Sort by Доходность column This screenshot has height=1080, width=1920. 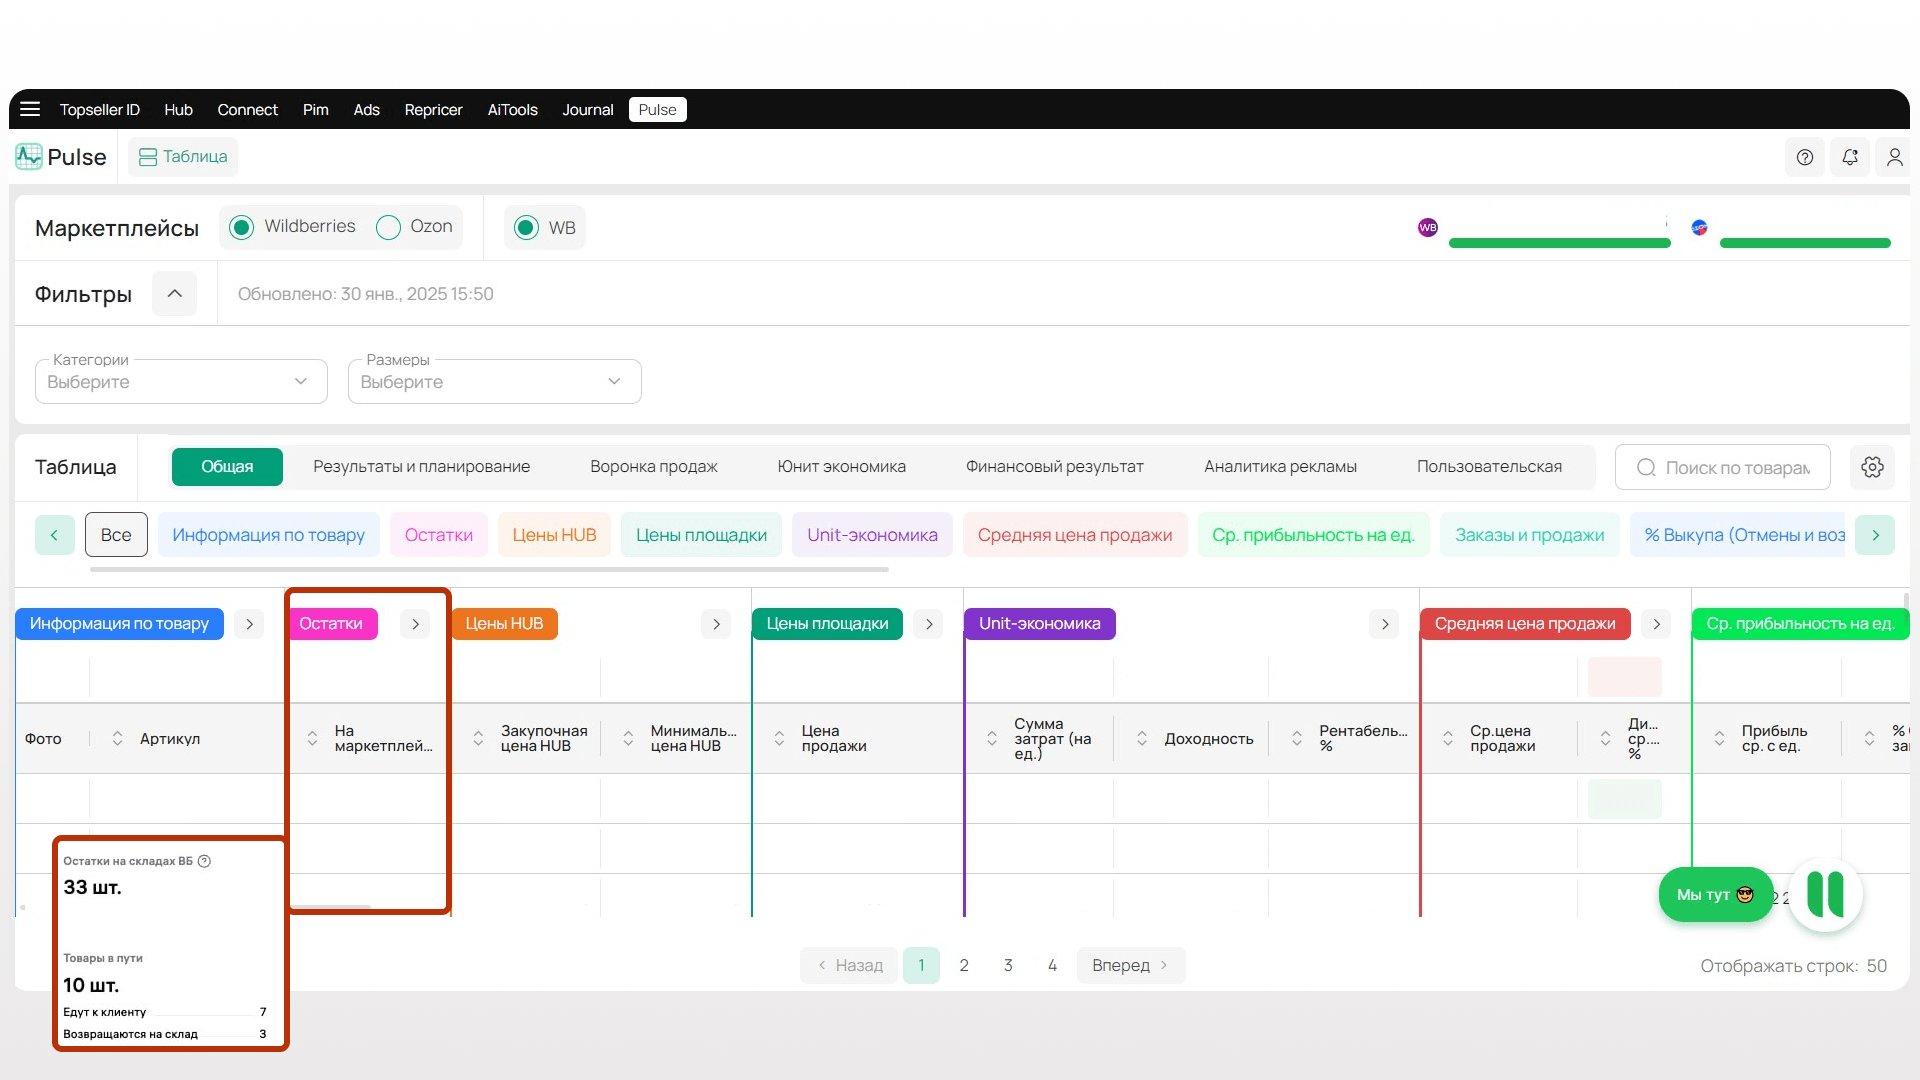pos(1142,738)
